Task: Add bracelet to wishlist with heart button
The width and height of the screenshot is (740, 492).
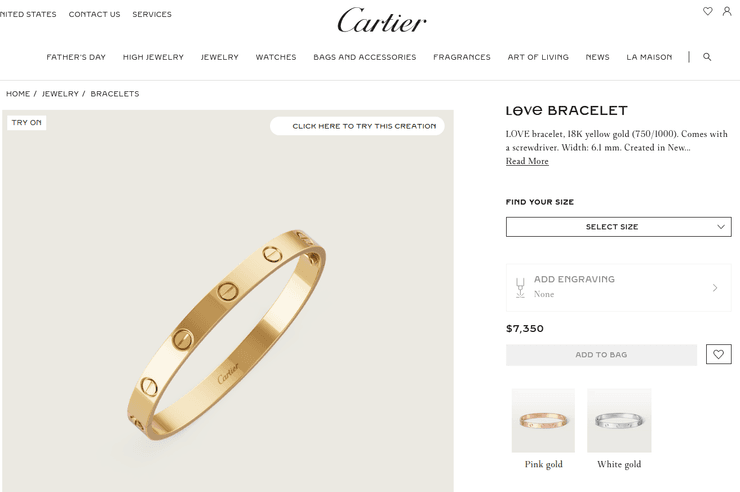Action: pyautogui.click(x=718, y=354)
